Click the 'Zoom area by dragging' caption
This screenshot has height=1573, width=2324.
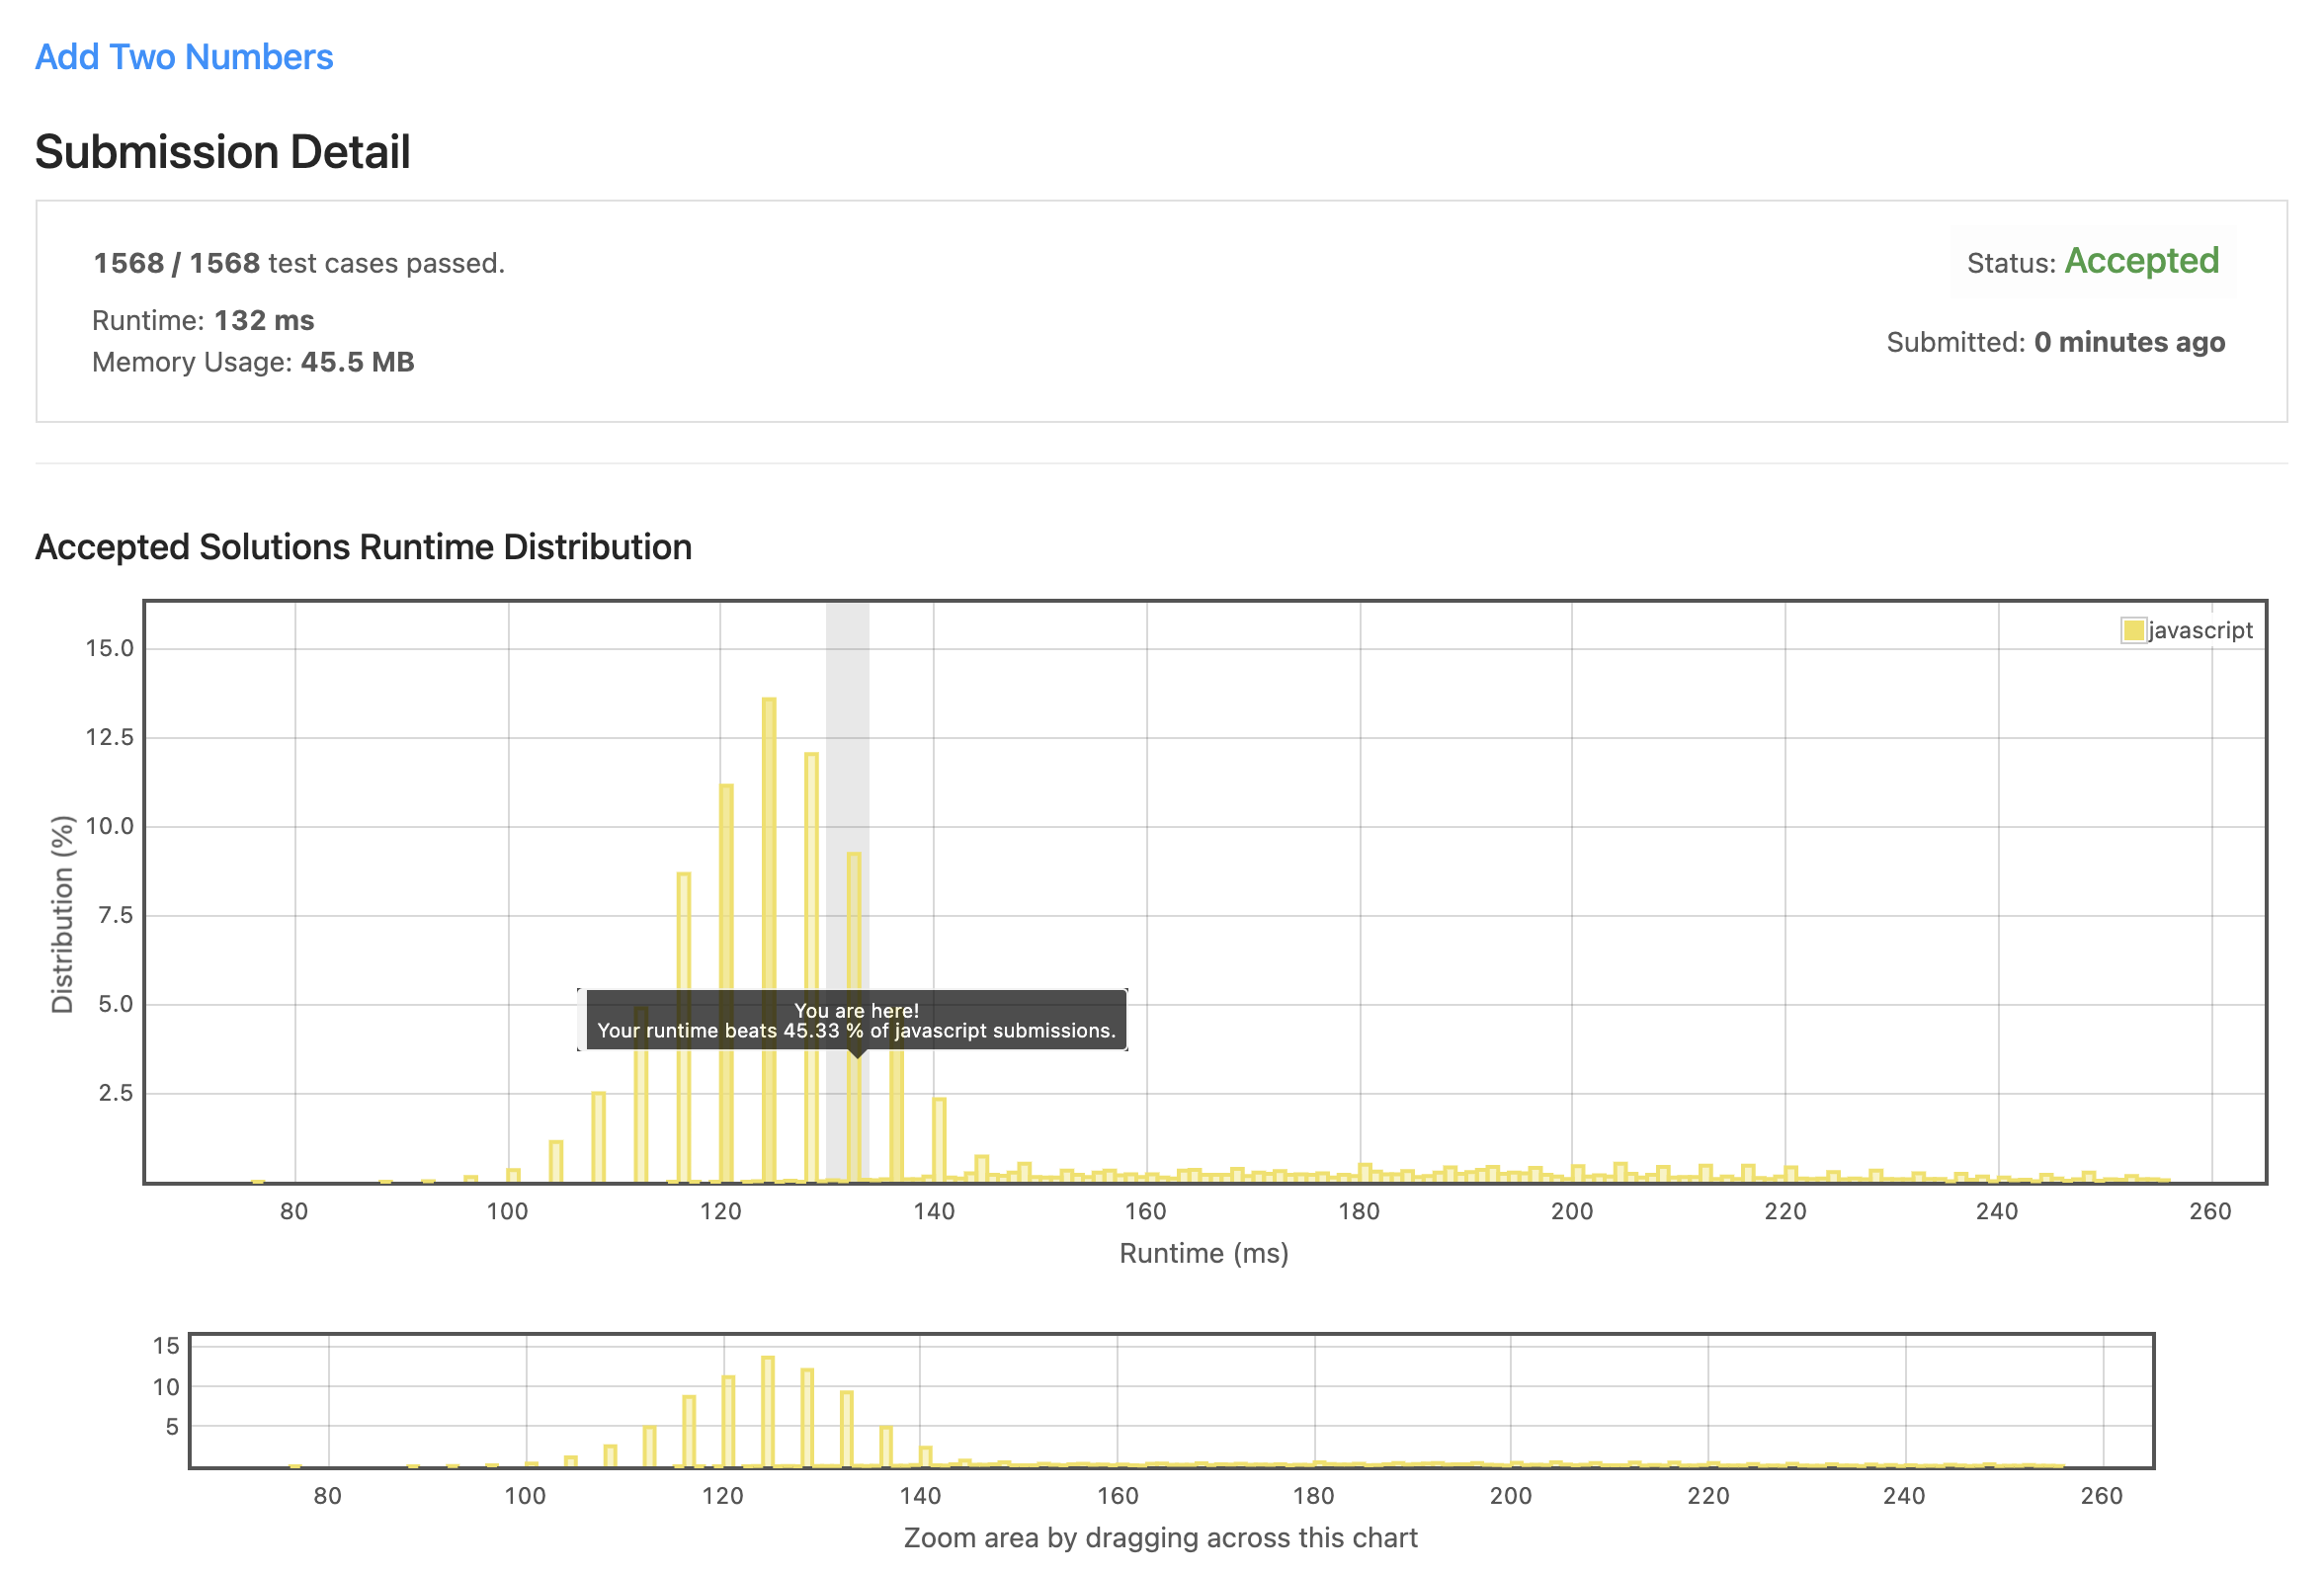[1160, 1537]
